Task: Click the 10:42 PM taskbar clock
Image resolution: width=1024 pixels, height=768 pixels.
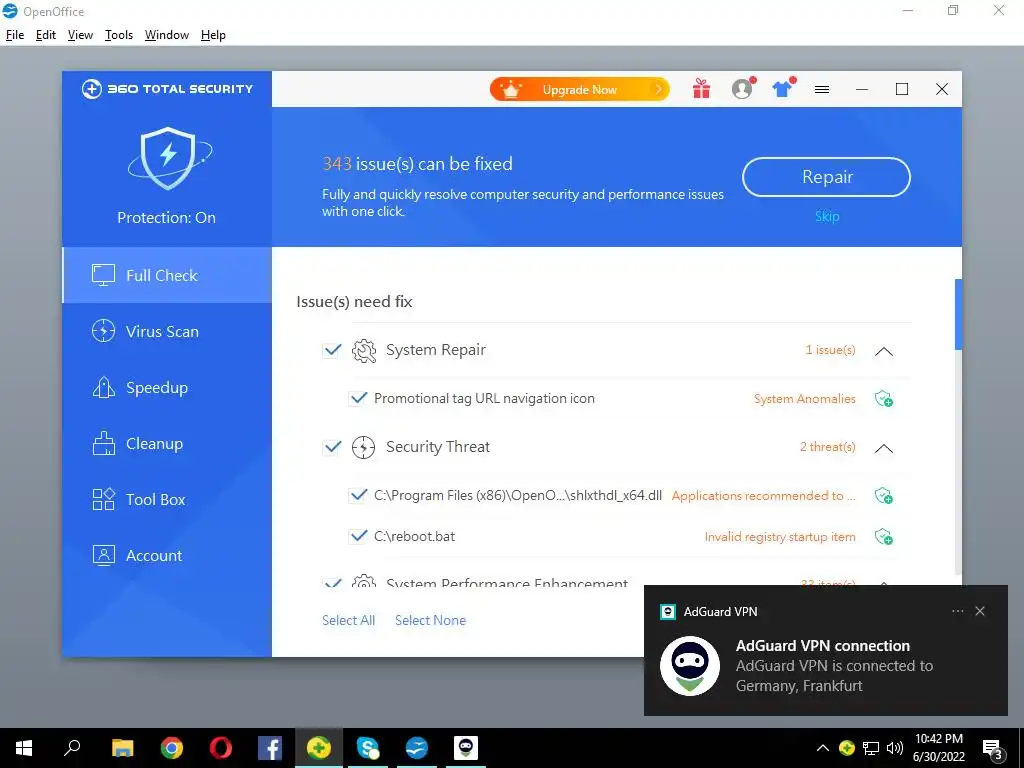Action: [938, 739]
